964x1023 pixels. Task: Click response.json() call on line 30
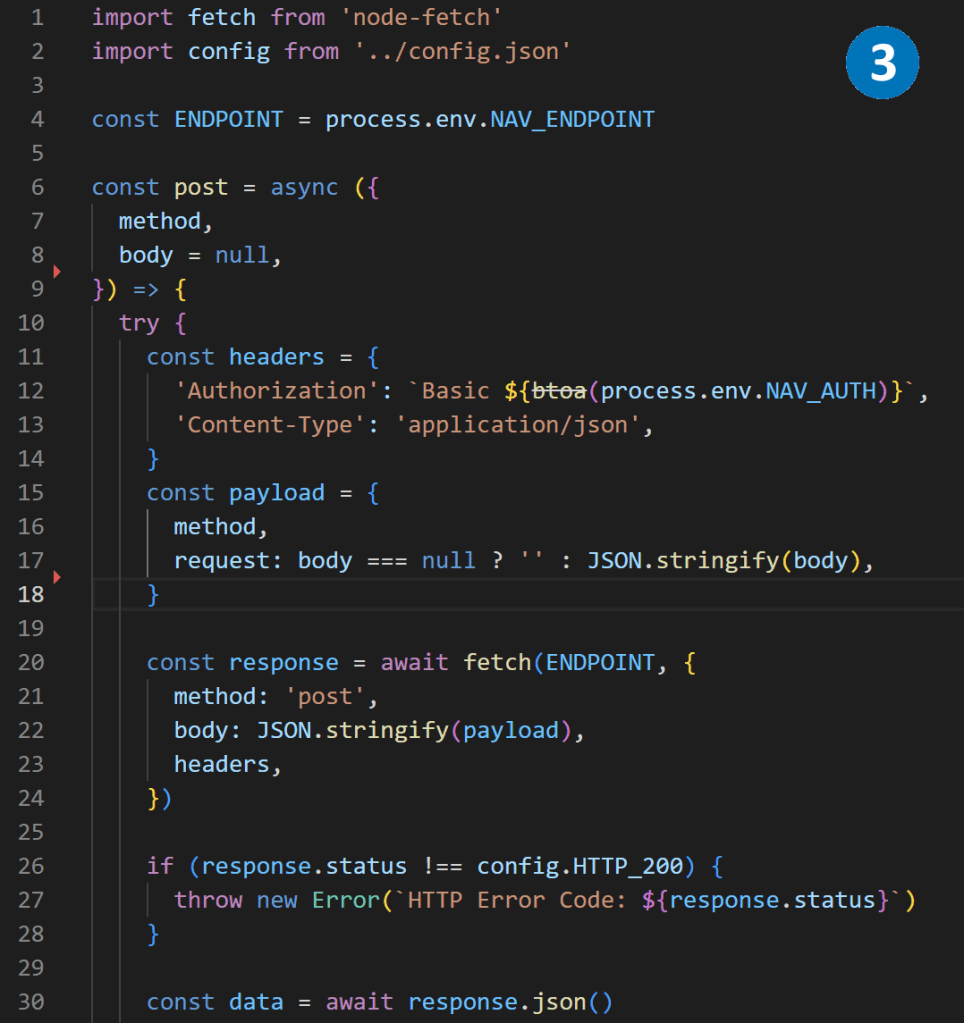click(509, 1002)
